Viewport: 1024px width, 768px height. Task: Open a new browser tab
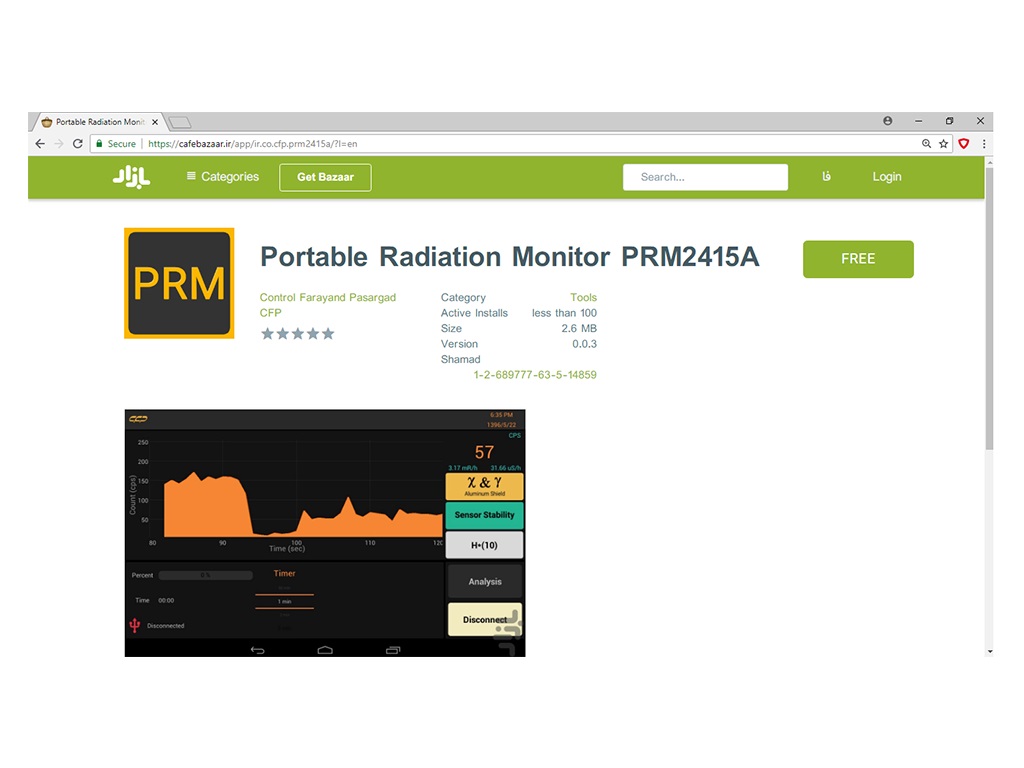(x=179, y=122)
